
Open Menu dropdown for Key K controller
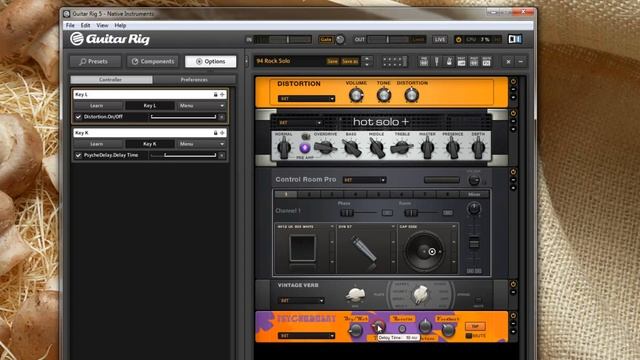pos(202,144)
